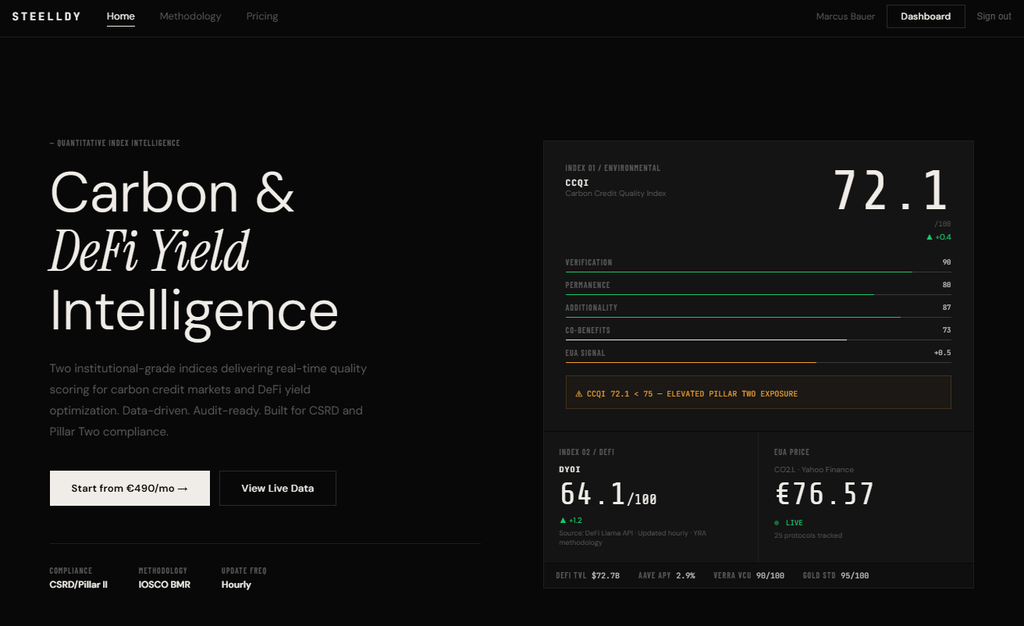Image resolution: width=1024 pixels, height=626 pixels.
Task: Open the Dashboard button
Action: 925,16
